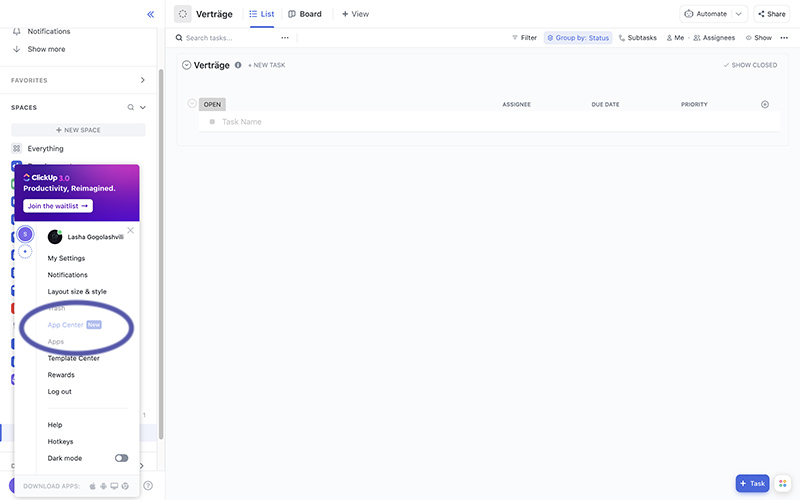This screenshot has width=800, height=500.
Task: Download the Apple app
Action: coord(93,486)
